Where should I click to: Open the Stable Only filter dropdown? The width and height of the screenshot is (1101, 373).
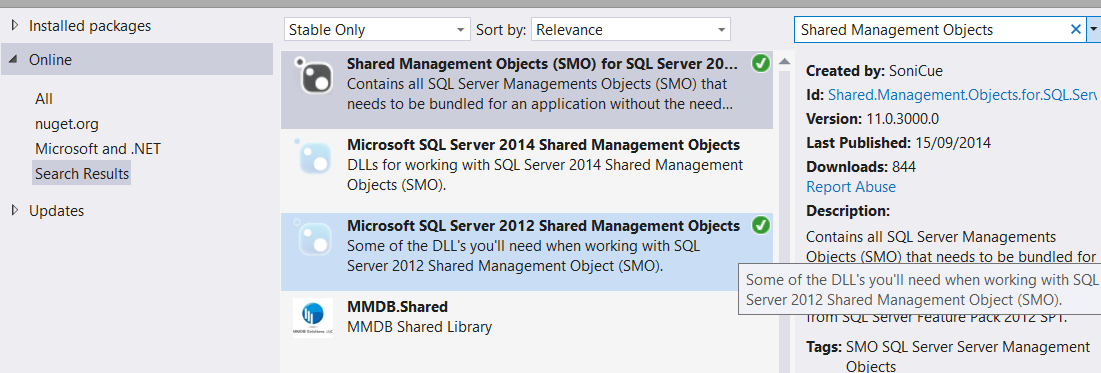point(377,30)
